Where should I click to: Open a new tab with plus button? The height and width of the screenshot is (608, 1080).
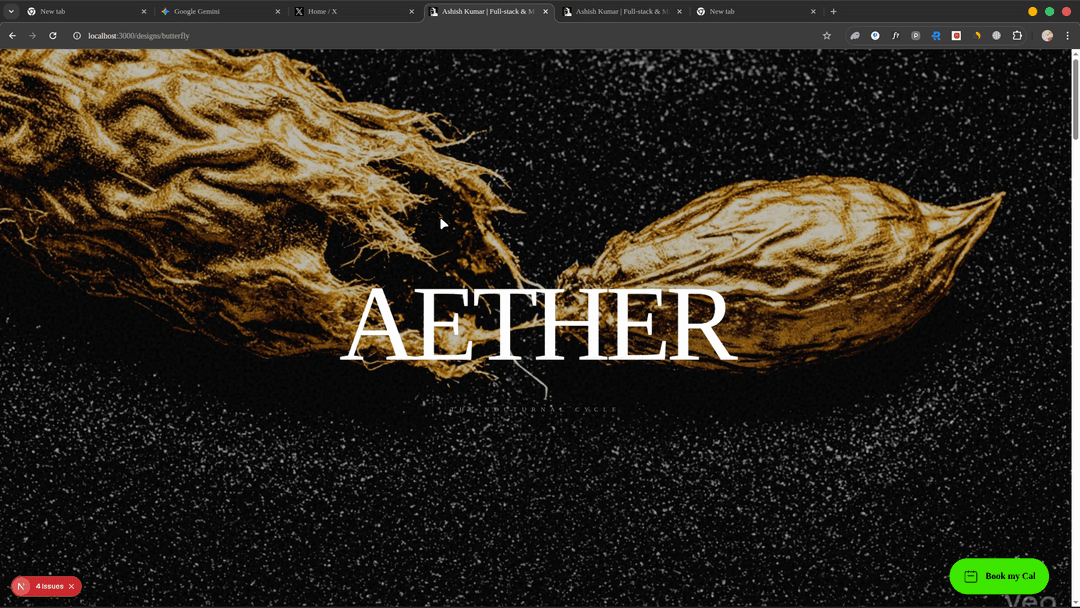[834, 12]
